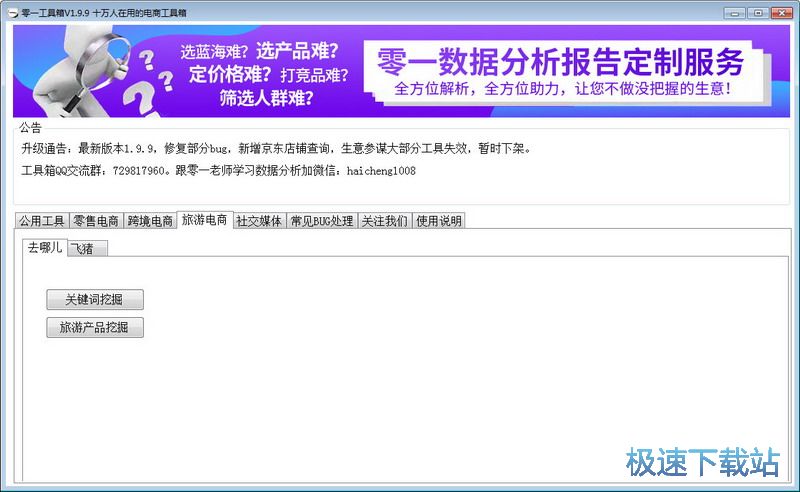800x492 pixels.
Task: Switch to the 飞猪 sub-tab
Action: (87, 249)
